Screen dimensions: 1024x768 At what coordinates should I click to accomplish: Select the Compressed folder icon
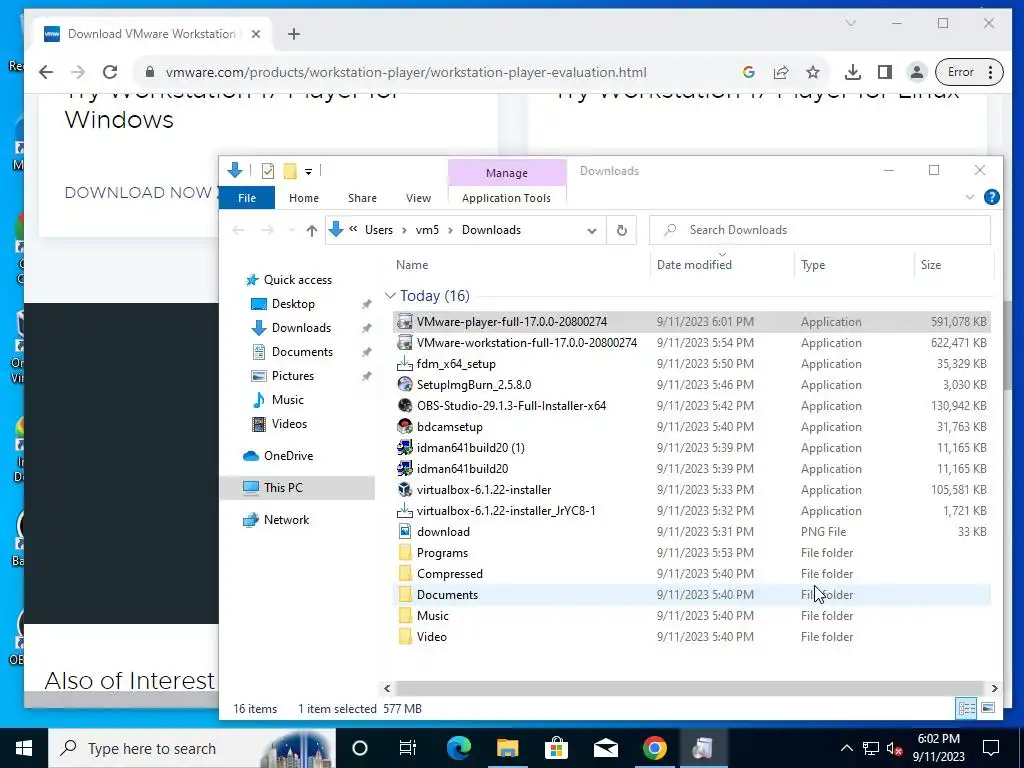[405, 573]
